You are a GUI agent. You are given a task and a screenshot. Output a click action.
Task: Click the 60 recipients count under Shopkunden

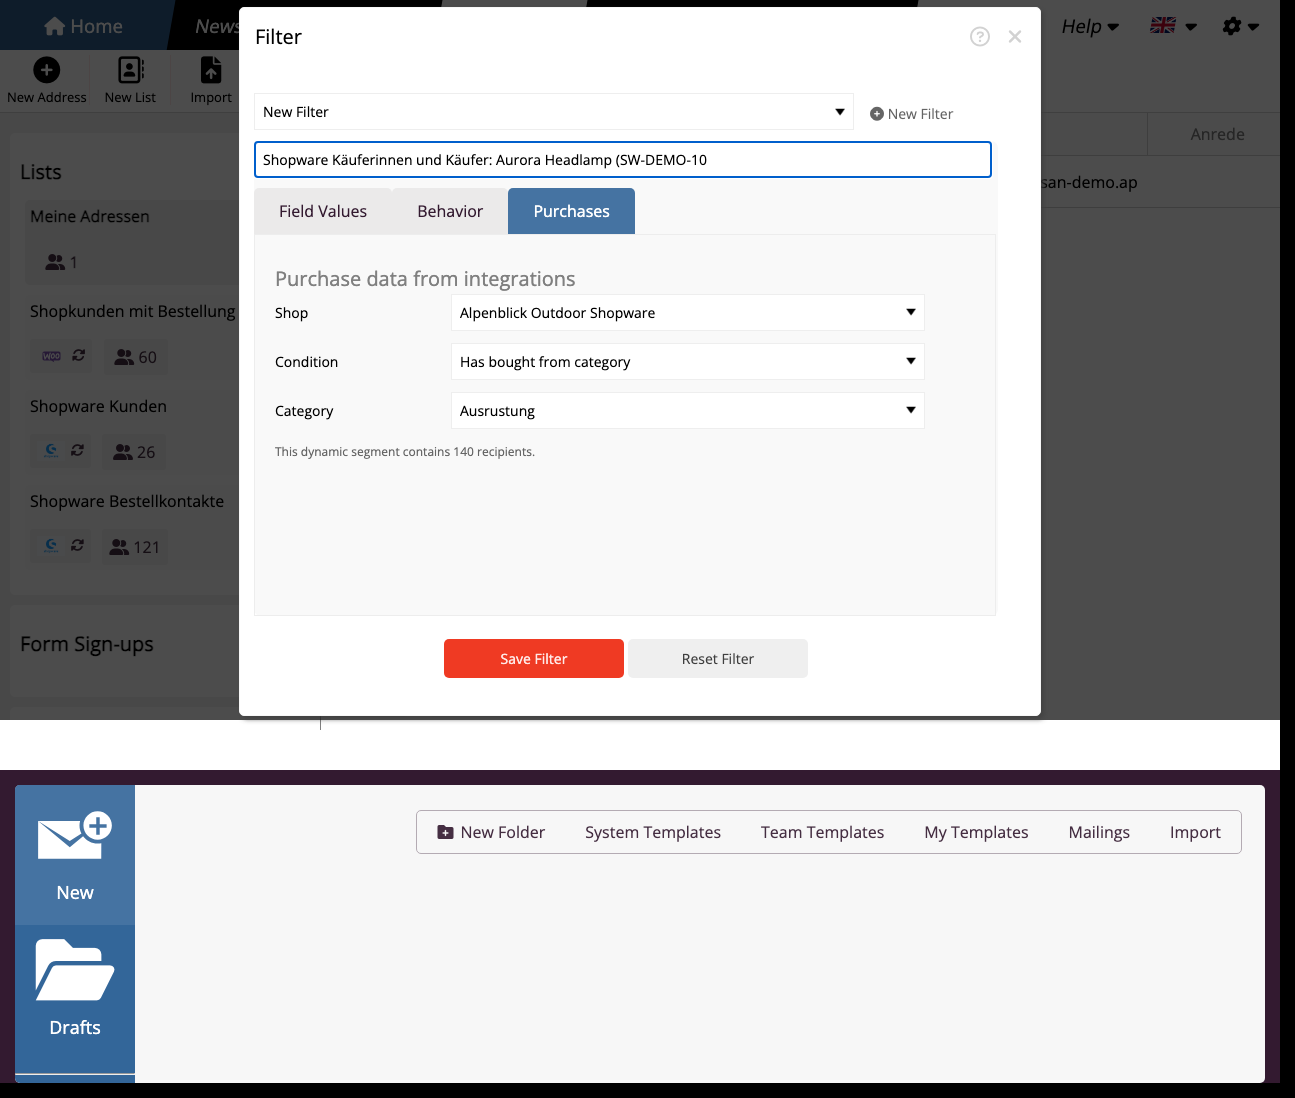pyautogui.click(x=135, y=357)
